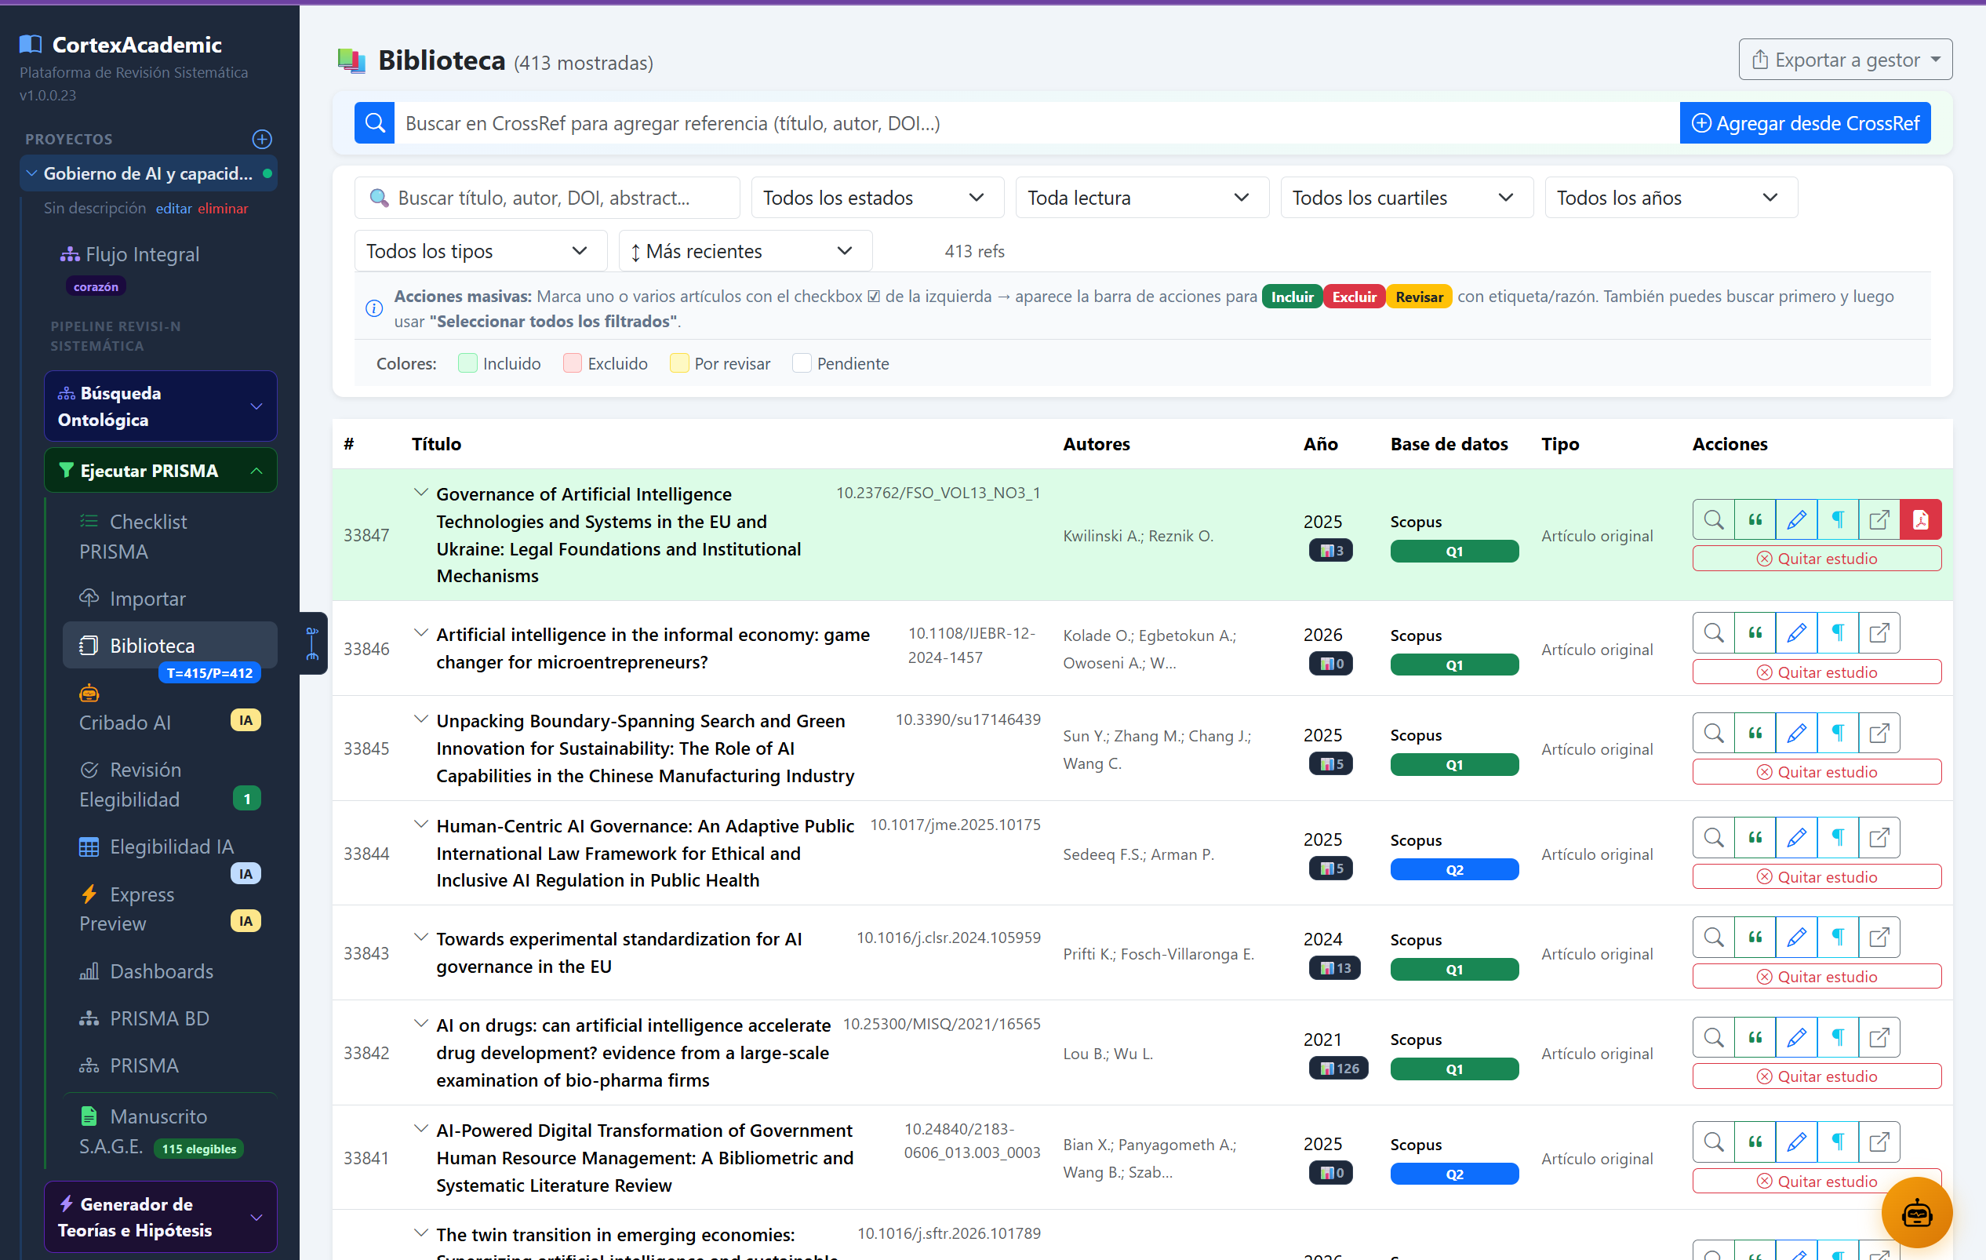The image size is (1986, 1260).
Task: Click the edit pencil icon for row 33841
Action: pyautogui.click(x=1796, y=1142)
